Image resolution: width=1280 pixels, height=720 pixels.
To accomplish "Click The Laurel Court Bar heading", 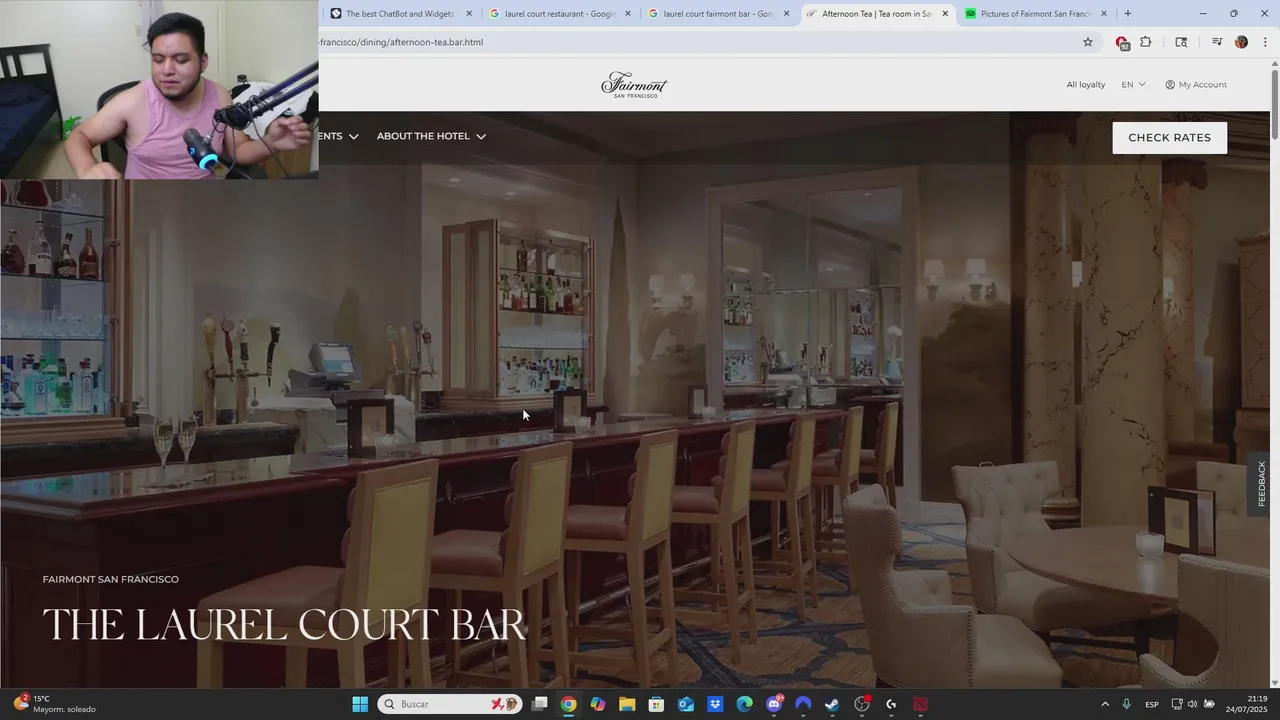I will point(284,624).
